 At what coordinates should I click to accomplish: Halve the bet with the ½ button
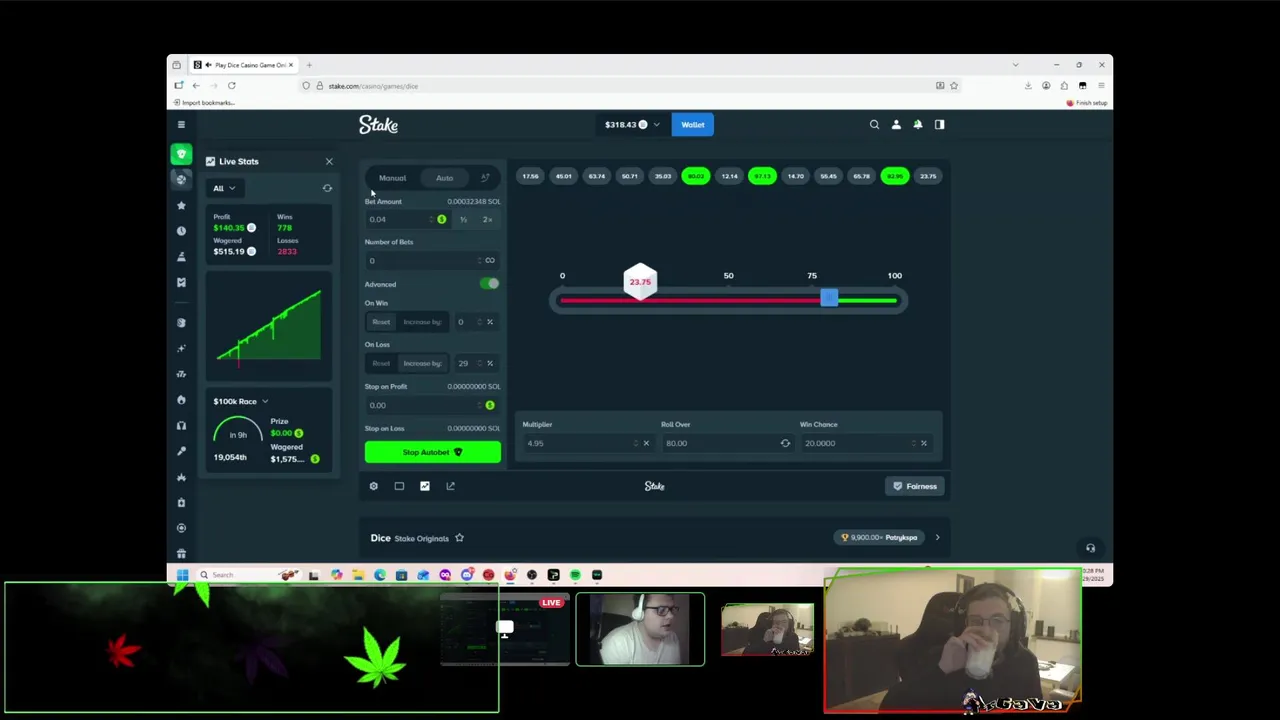(463, 219)
